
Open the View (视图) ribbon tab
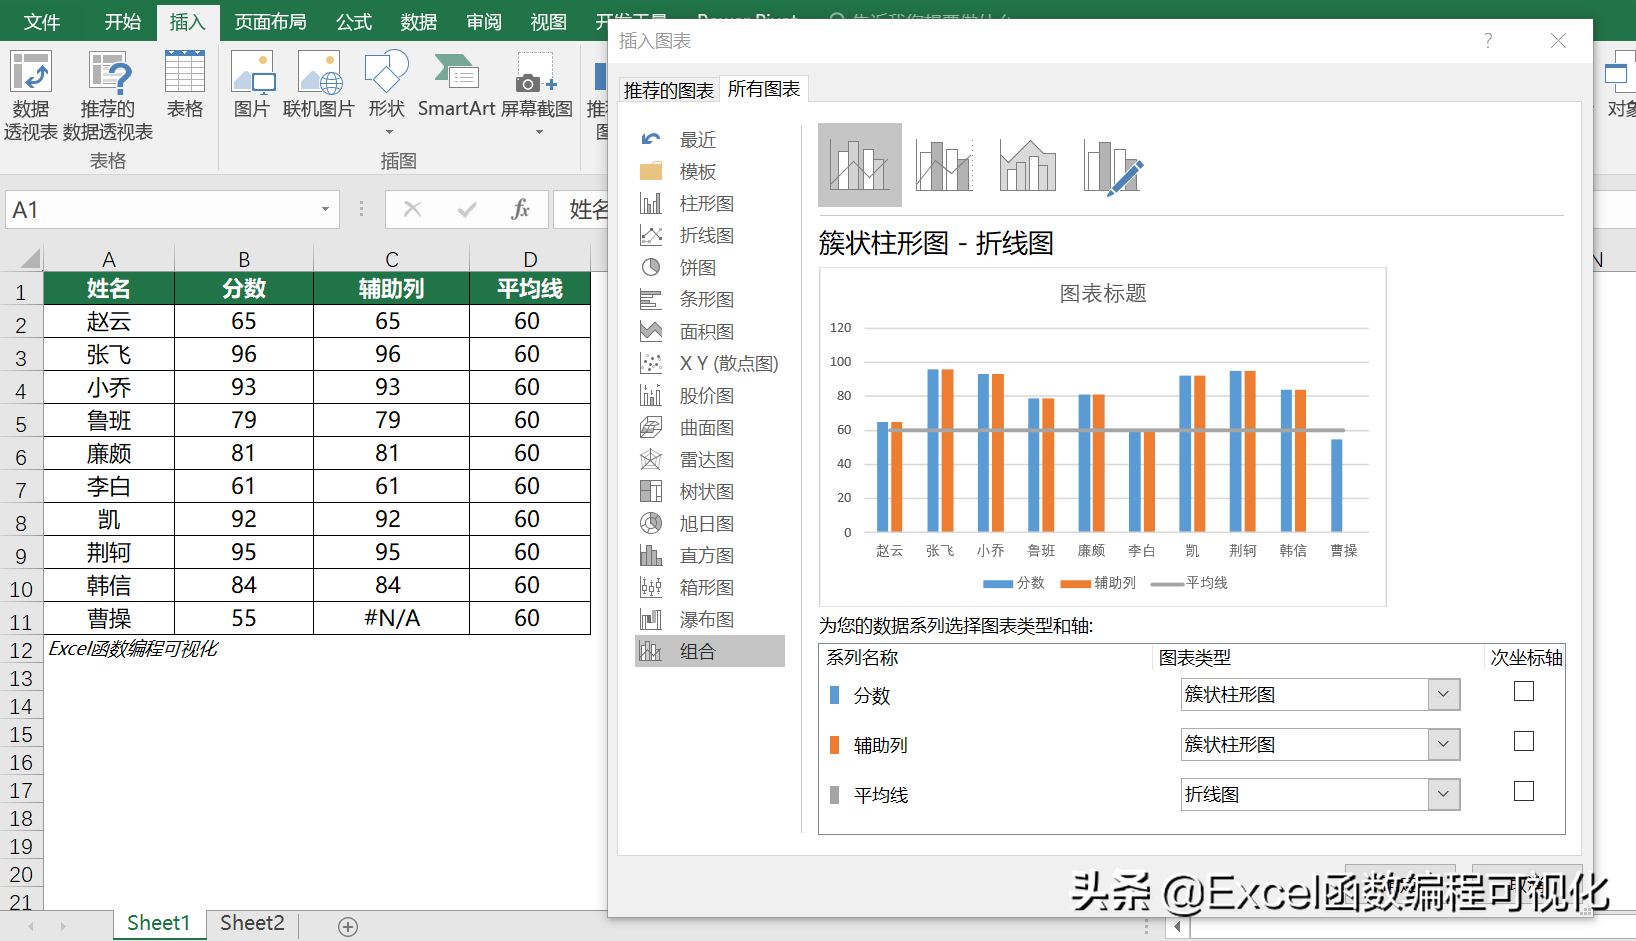click(x=549, y=21)
